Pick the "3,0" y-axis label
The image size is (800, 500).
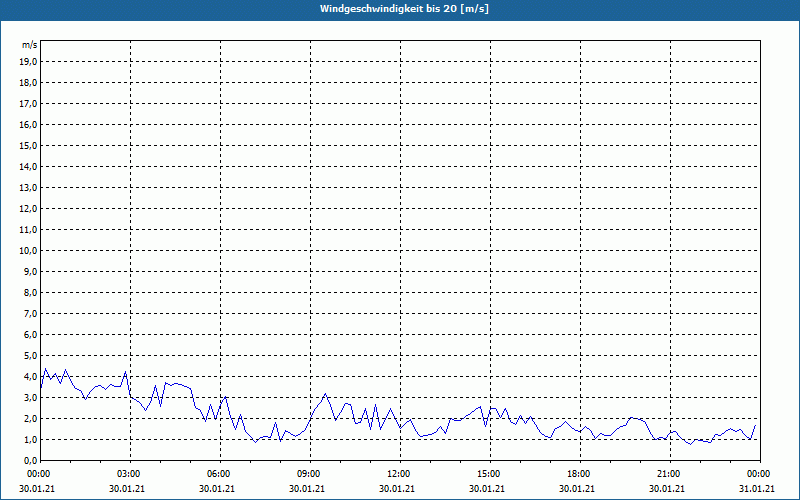pyautogui.click(x=30, y=397)
